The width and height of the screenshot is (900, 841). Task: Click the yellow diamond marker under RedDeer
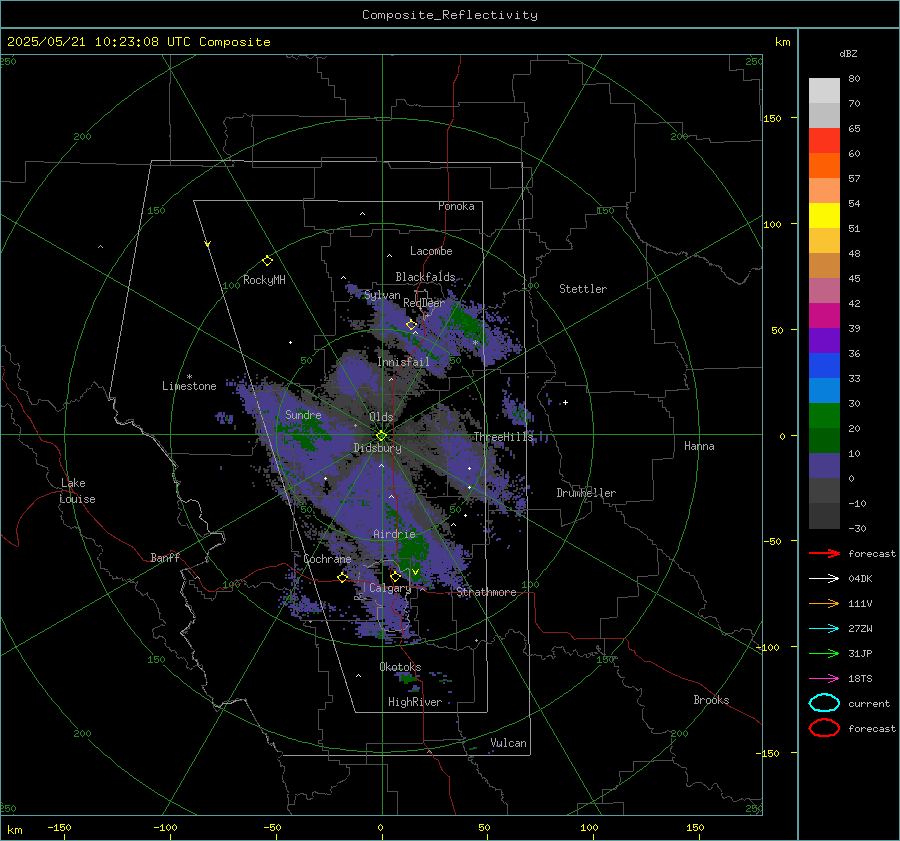point(411,325)
